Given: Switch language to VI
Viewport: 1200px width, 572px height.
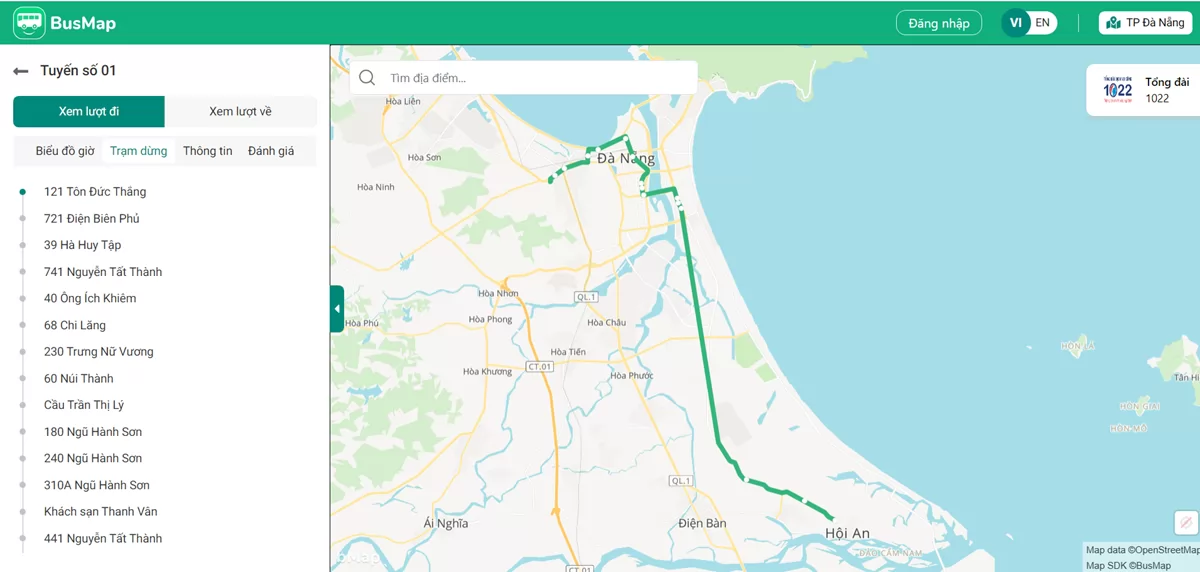Looking at the screenshot, I should tap(1016, 23).
